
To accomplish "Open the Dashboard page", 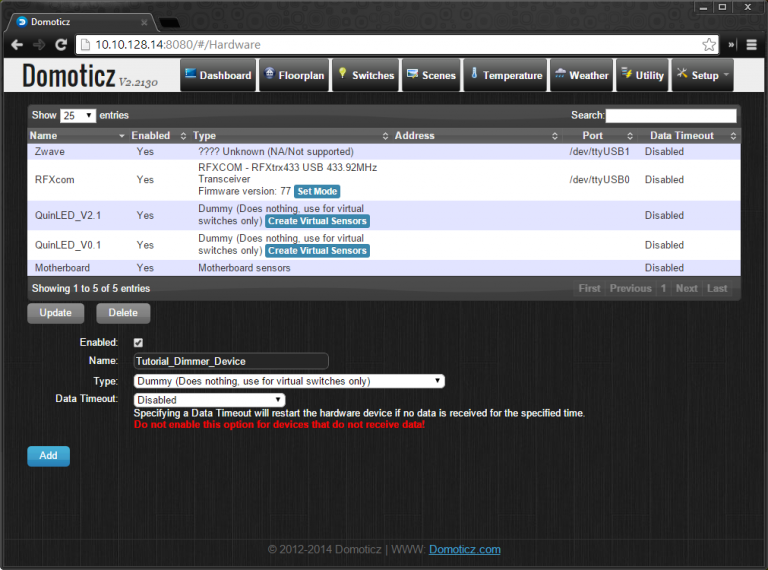I will pyautogui.click(x=217, y=75).
